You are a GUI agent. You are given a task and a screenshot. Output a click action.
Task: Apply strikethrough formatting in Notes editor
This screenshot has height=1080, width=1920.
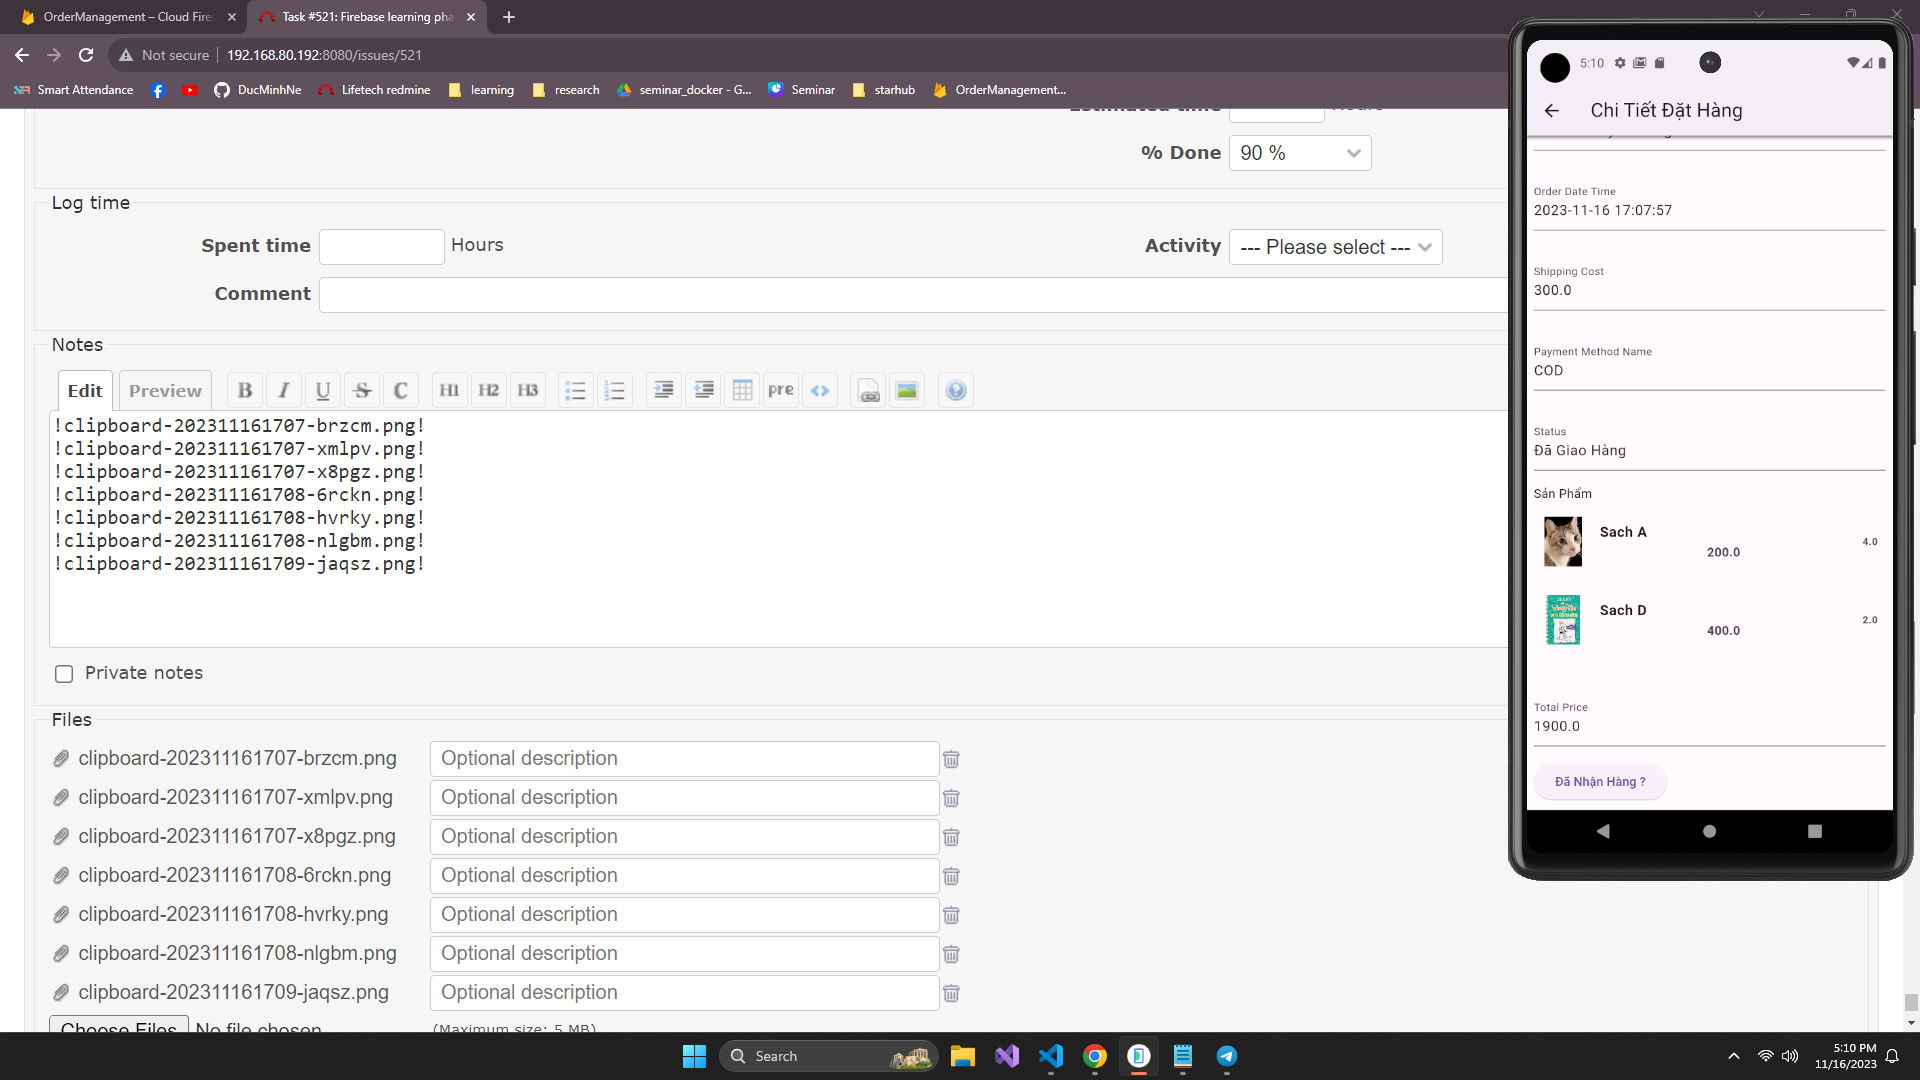(x=362, y=390)
